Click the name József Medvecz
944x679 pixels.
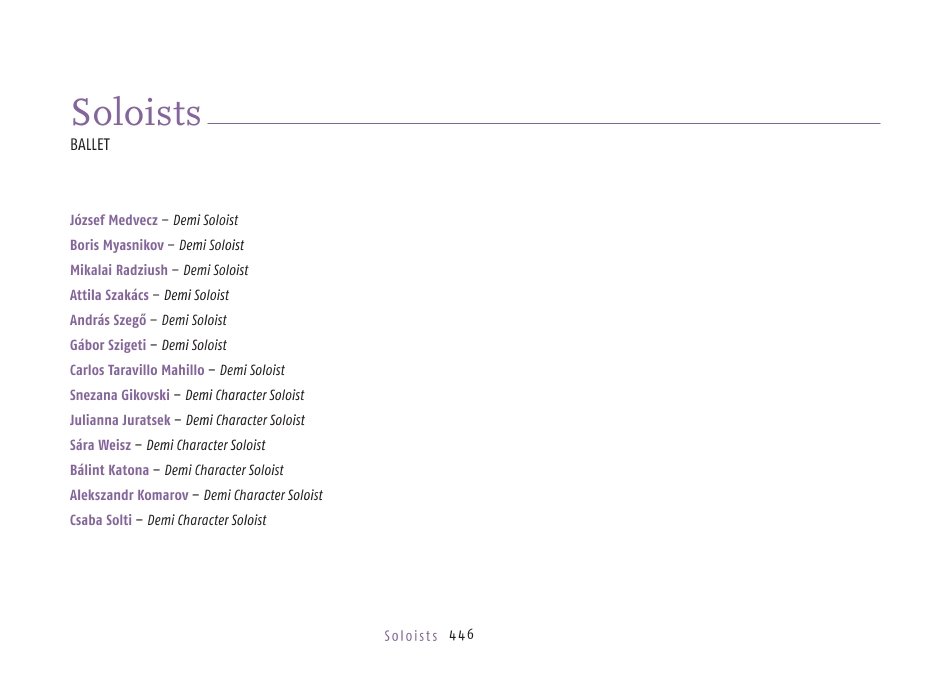coord(114,220)
